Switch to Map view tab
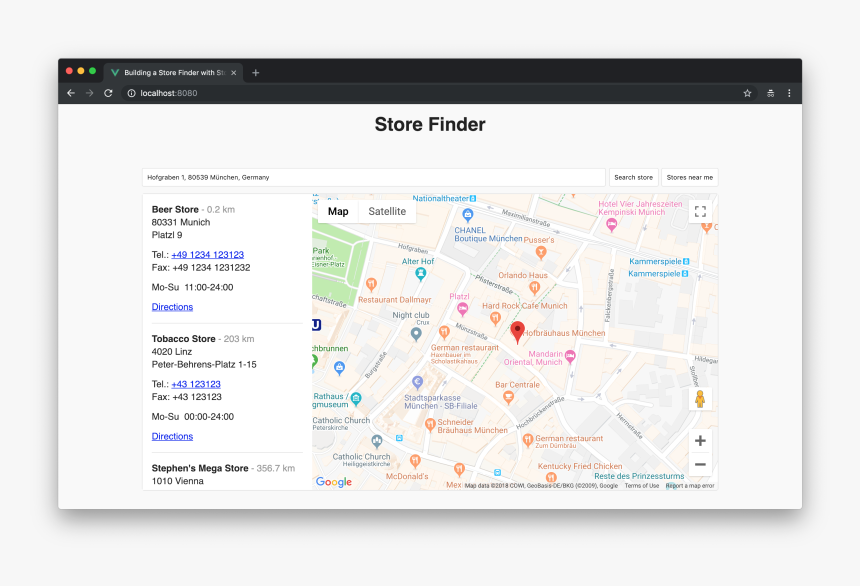860x586 pixels. pos(338,211)
